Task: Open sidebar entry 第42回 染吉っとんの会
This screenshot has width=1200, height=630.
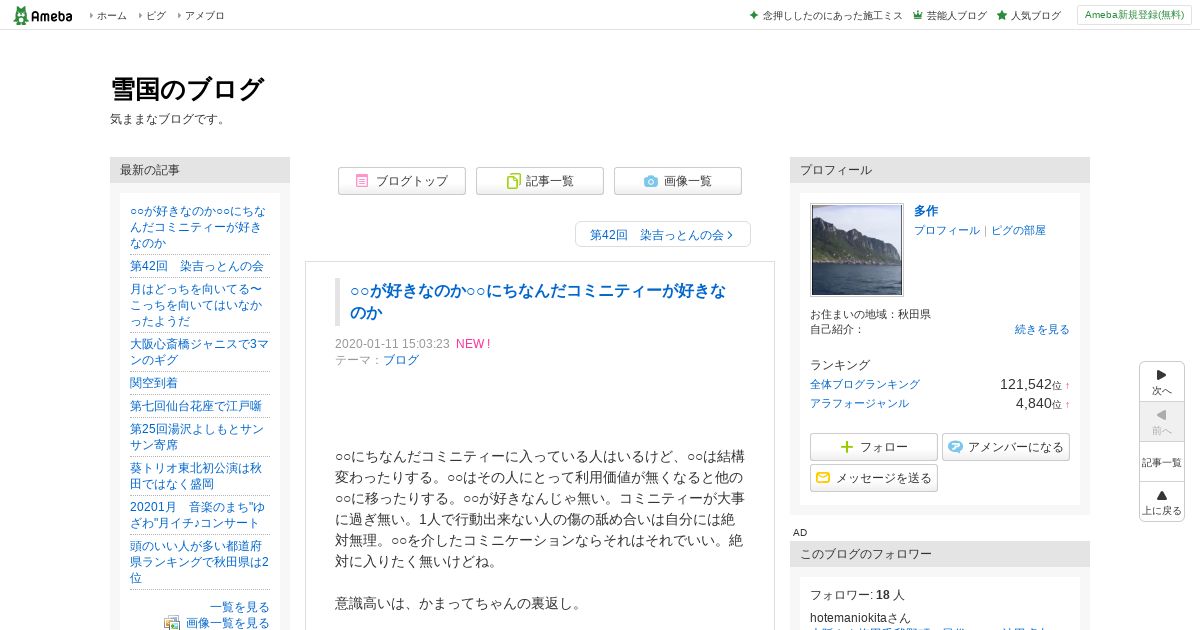Action: pyautogui.click(x=197, y=266)
